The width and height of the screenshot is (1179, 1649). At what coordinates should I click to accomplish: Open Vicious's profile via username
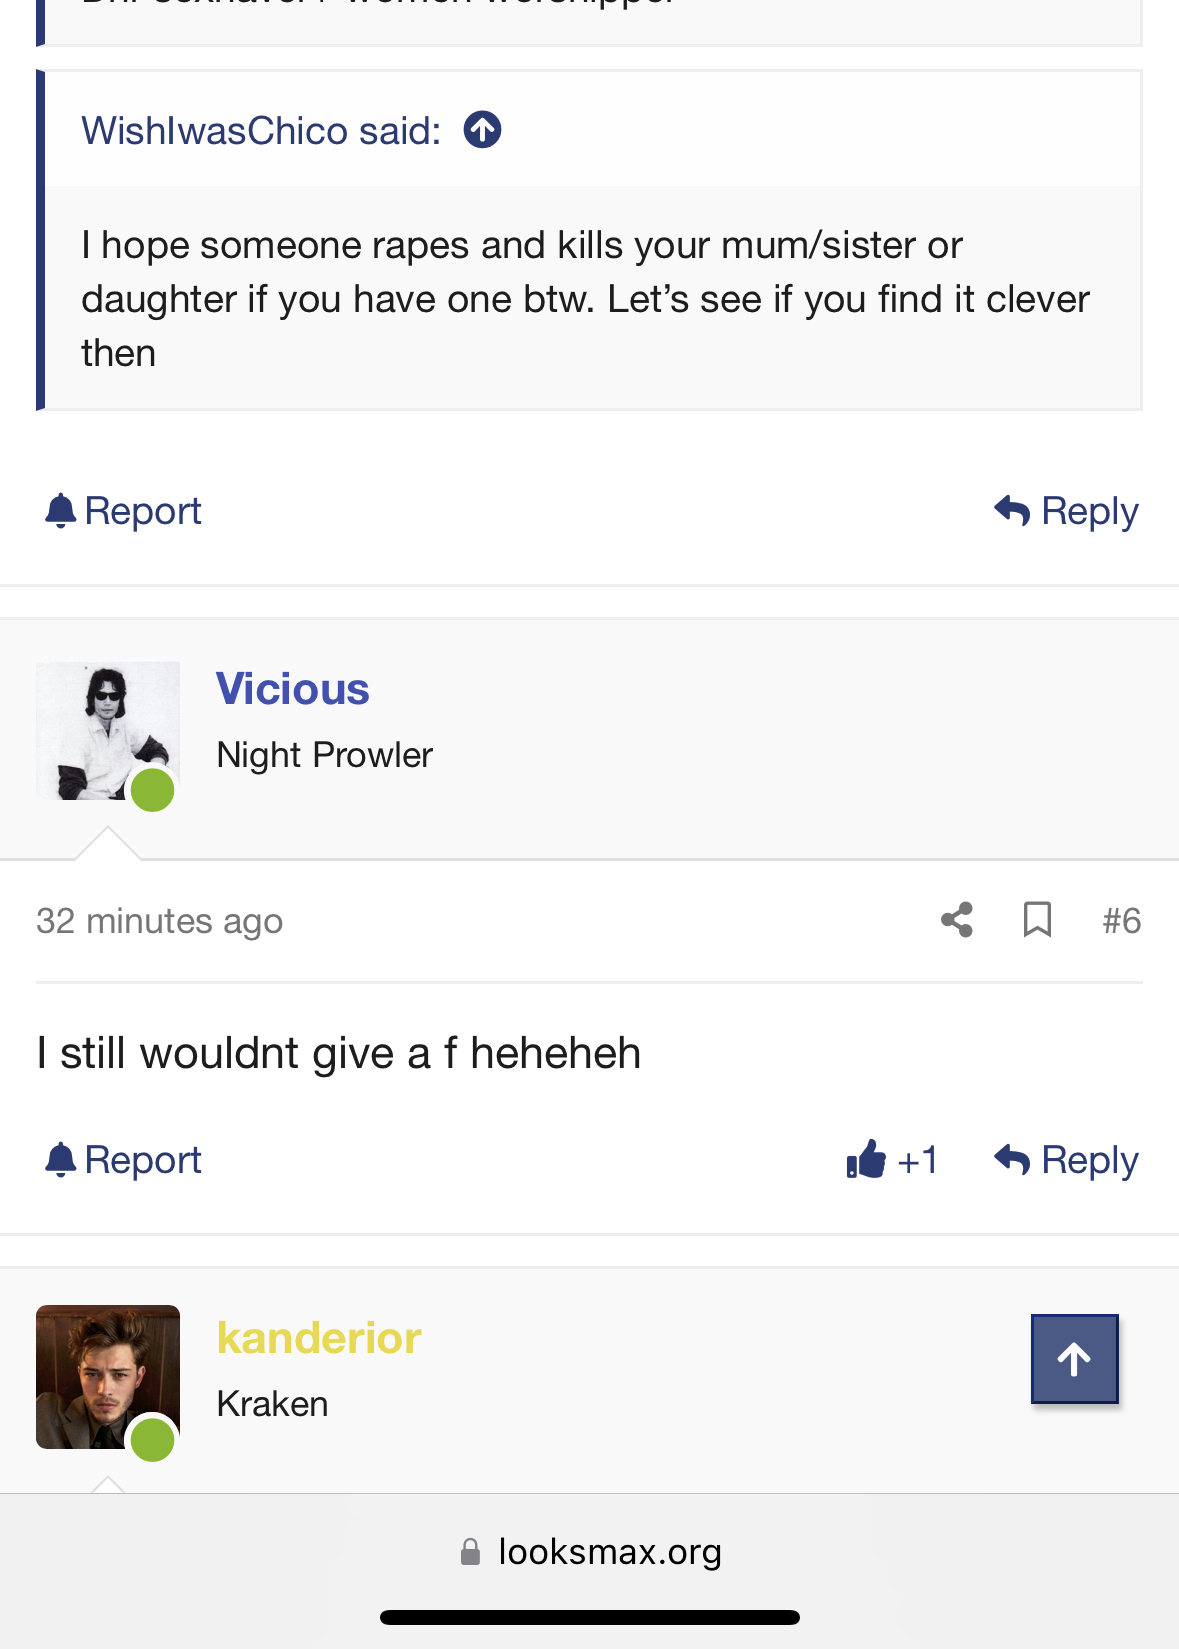[x=293, y=689]
